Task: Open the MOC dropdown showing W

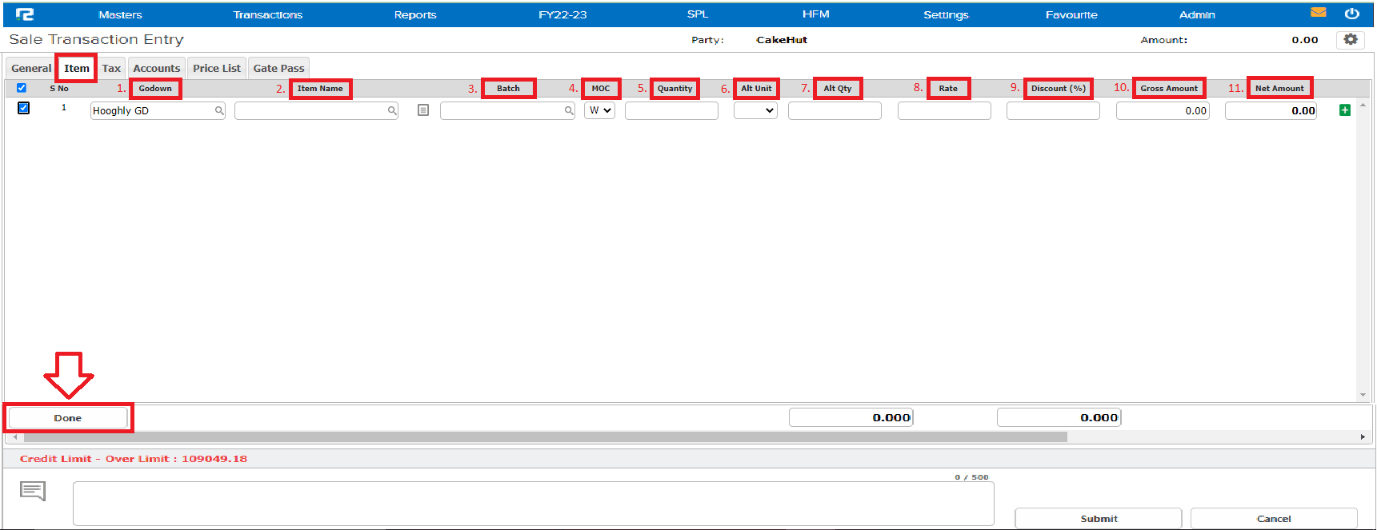Action: coord(600,111)
